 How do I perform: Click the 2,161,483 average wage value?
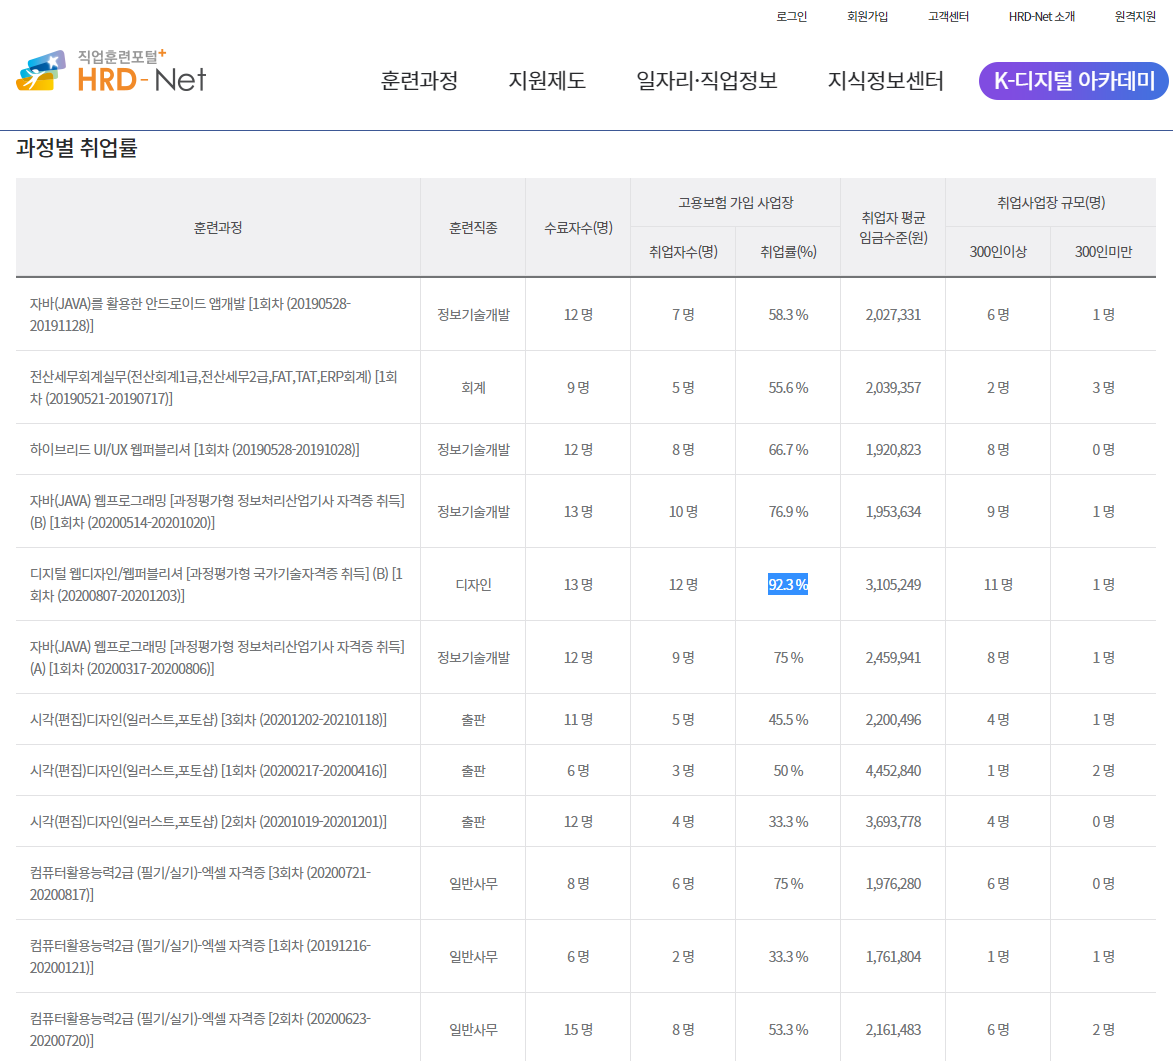[x=893, y=1030]
